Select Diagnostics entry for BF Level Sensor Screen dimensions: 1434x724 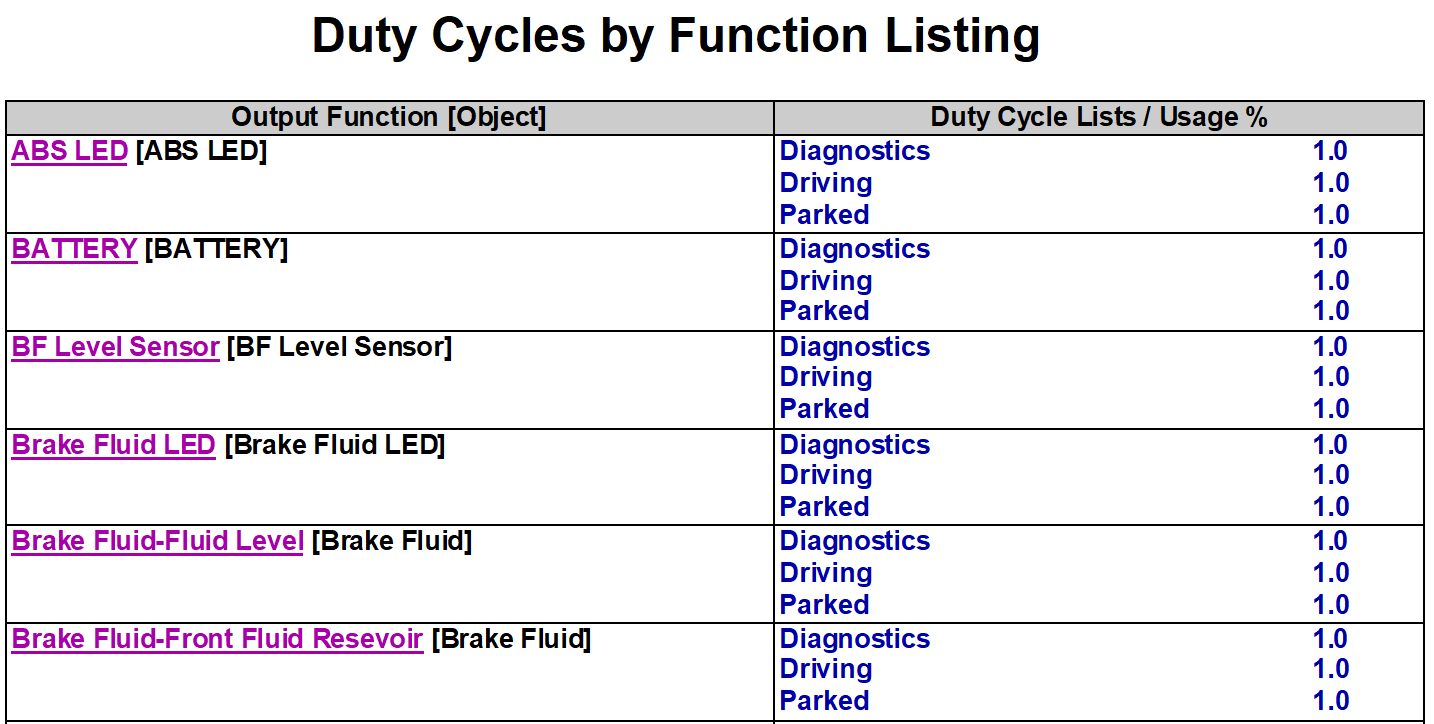click(855, 347)
